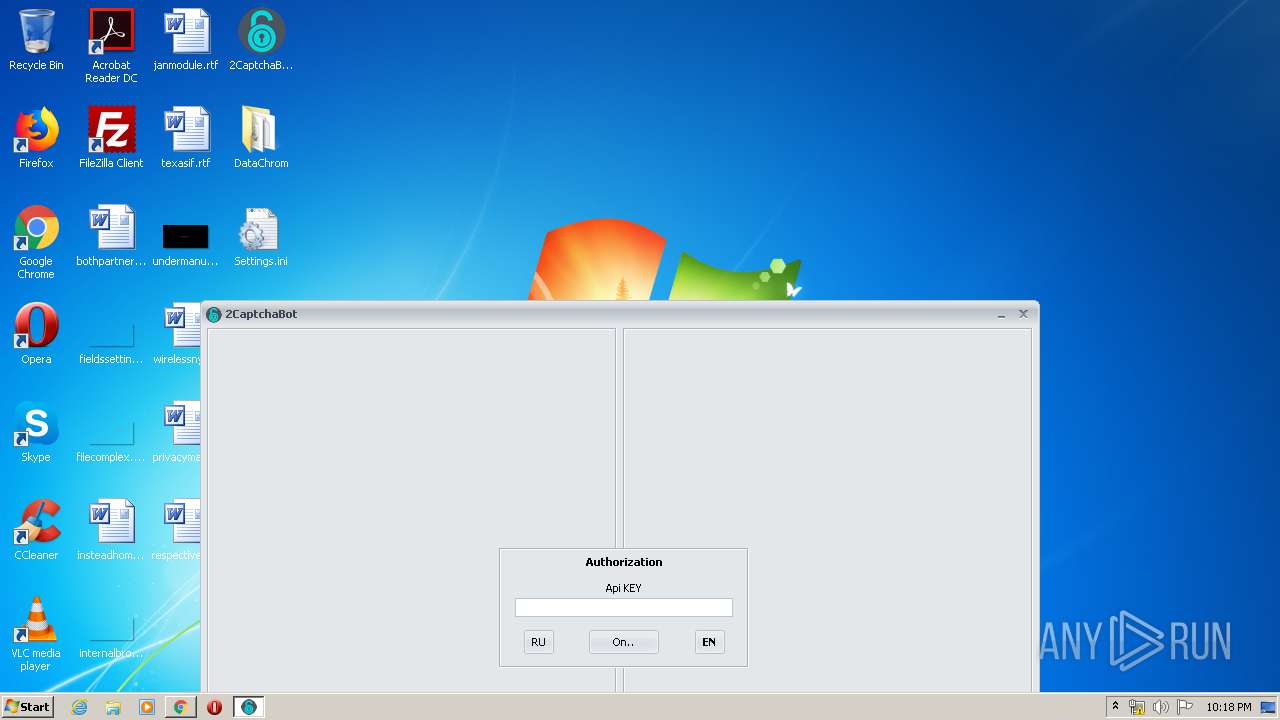This screenshot has height=720, width=1280.
Task: Open the volume control tray icon
Action: click(1161, 707)
